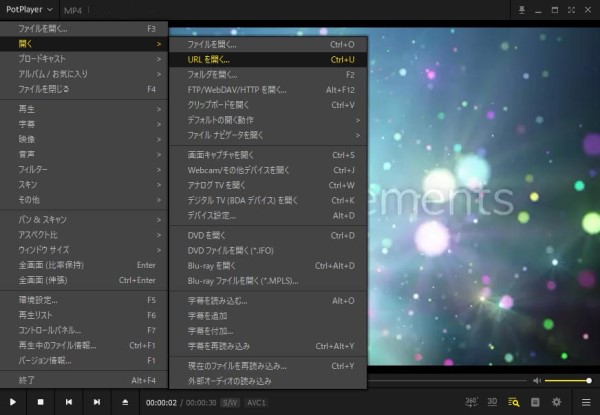Click the seek bar timeline
Image resolution: width=600 pixels, height=415 pixels.
point(447,381)
